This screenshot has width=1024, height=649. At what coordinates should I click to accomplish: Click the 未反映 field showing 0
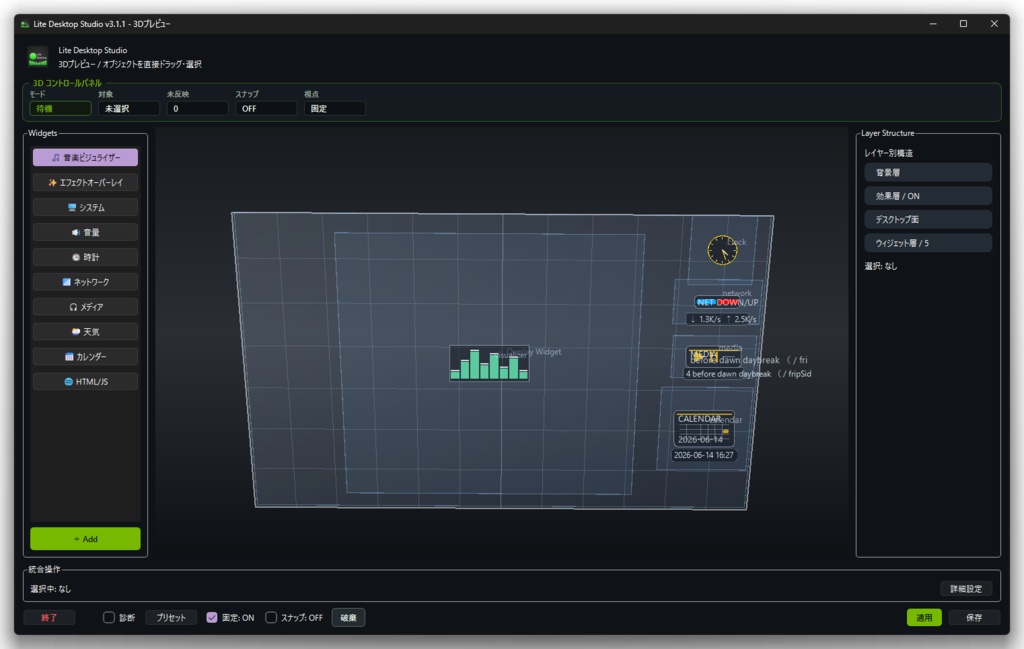(197, 108)
